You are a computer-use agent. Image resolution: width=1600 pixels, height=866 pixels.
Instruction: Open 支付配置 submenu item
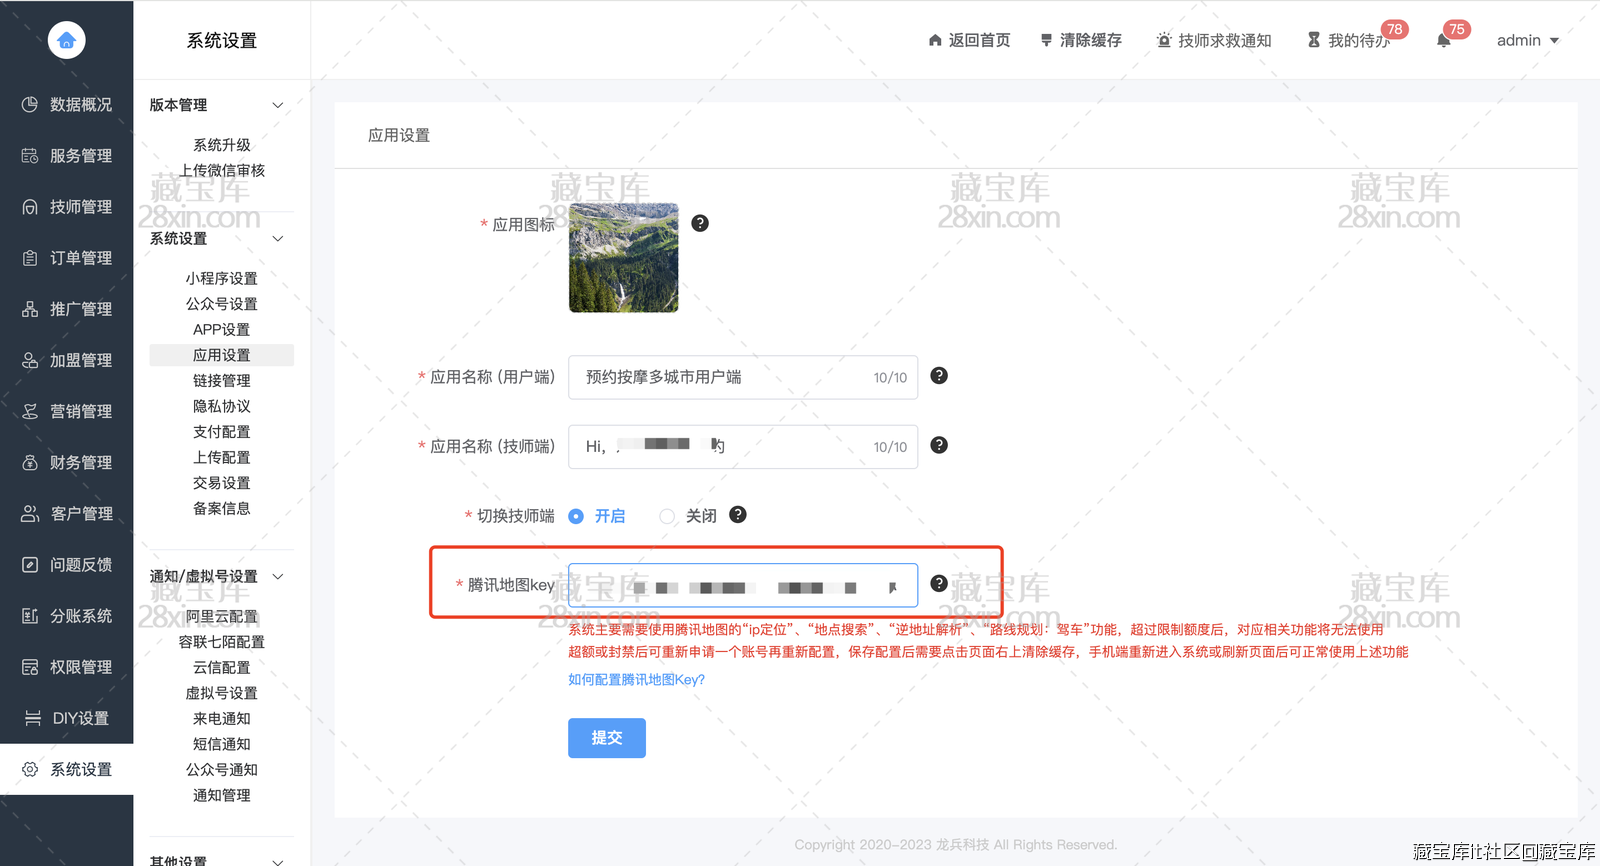(x=221, y=432)
